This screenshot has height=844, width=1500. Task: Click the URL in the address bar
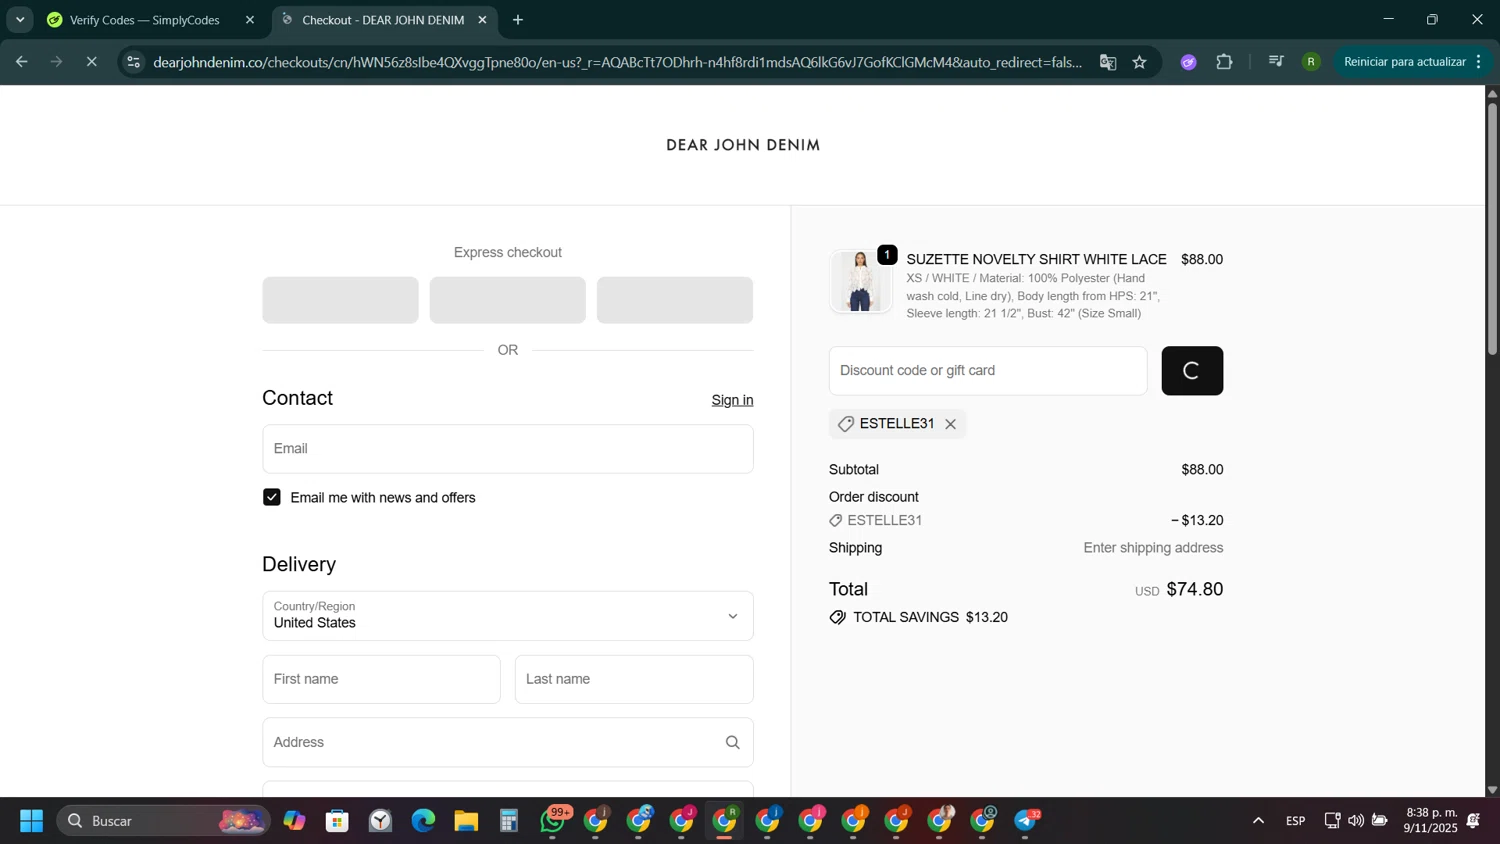point(617,62)
